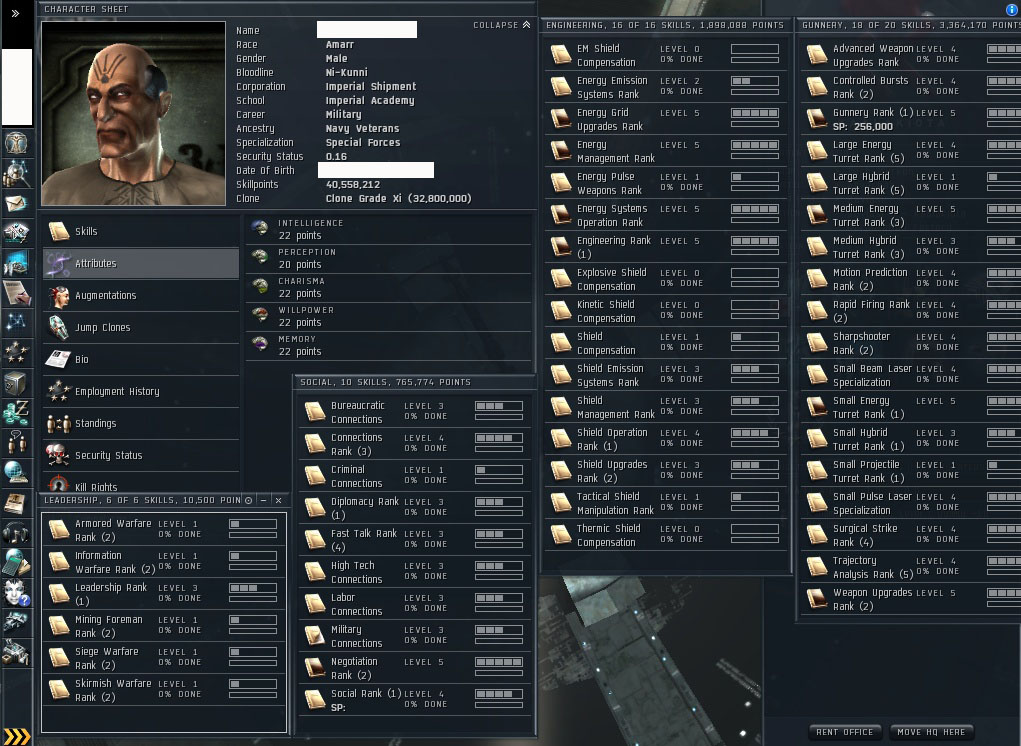Select EM Shield Compensation skill
This screenshot has height=746, width=1021.
667,55
